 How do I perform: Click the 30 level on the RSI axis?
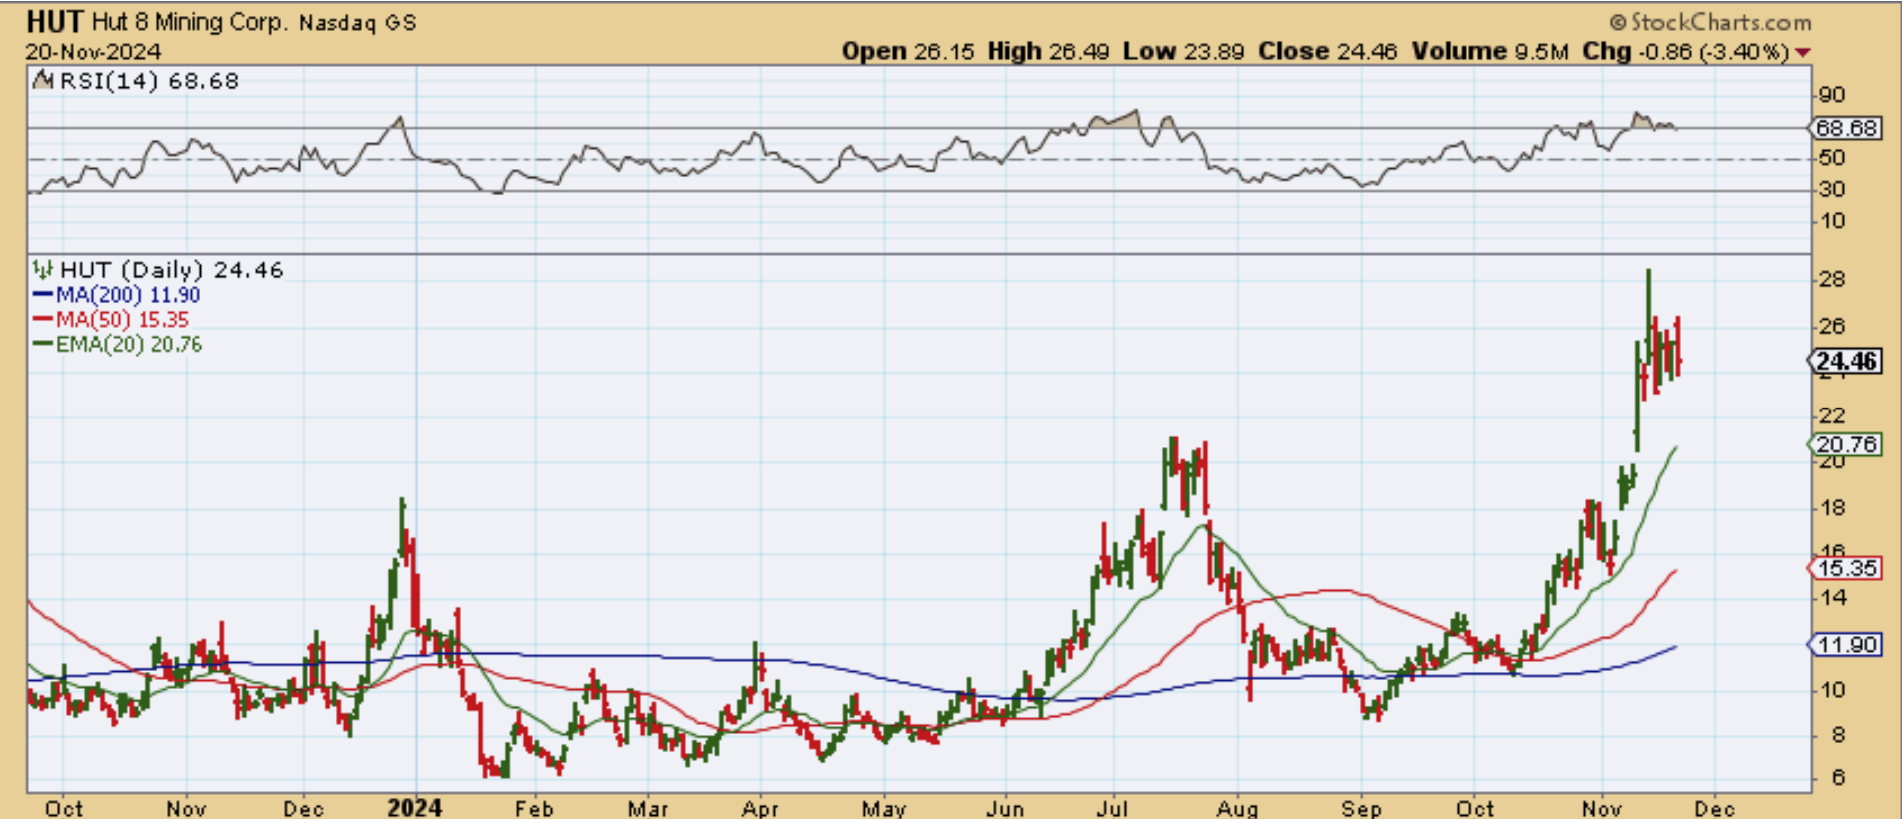1832,189
